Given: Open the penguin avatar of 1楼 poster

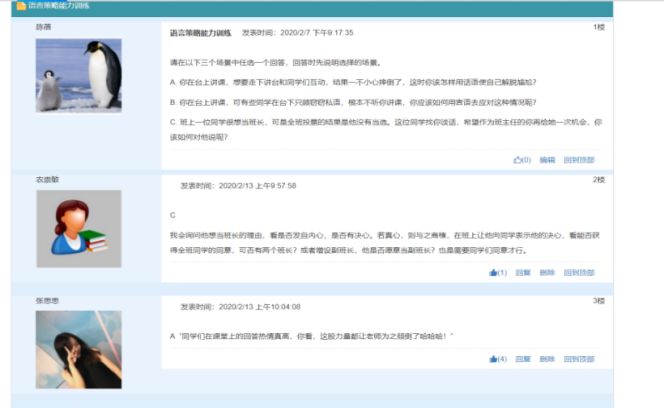Looking at the screenshot, I should (79, 75).
